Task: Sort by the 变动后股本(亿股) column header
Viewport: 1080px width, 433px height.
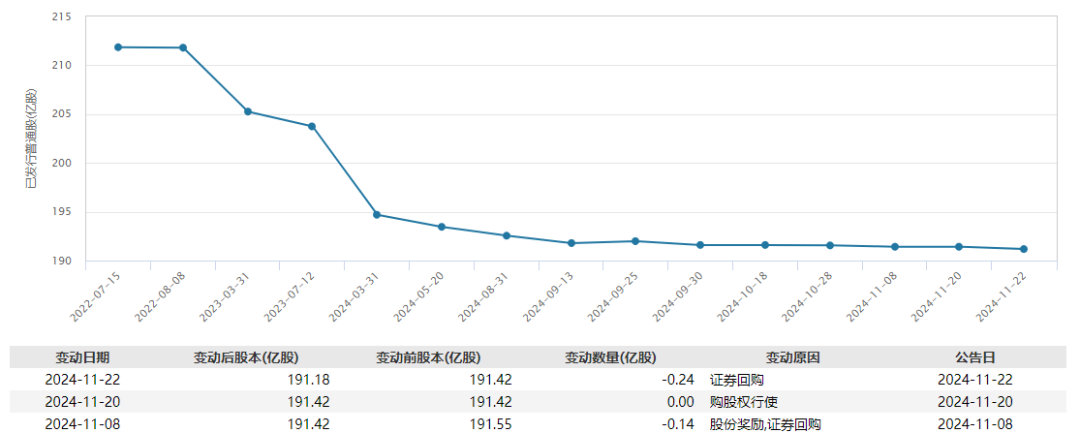Action: click(x=246, y=357)
